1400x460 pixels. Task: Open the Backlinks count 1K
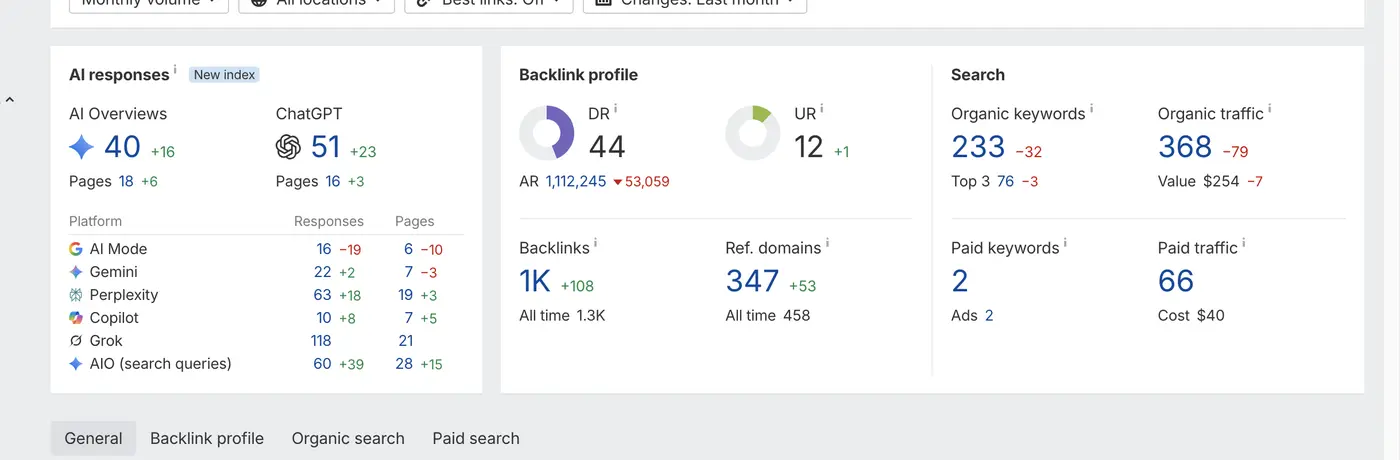coord(535,282)
